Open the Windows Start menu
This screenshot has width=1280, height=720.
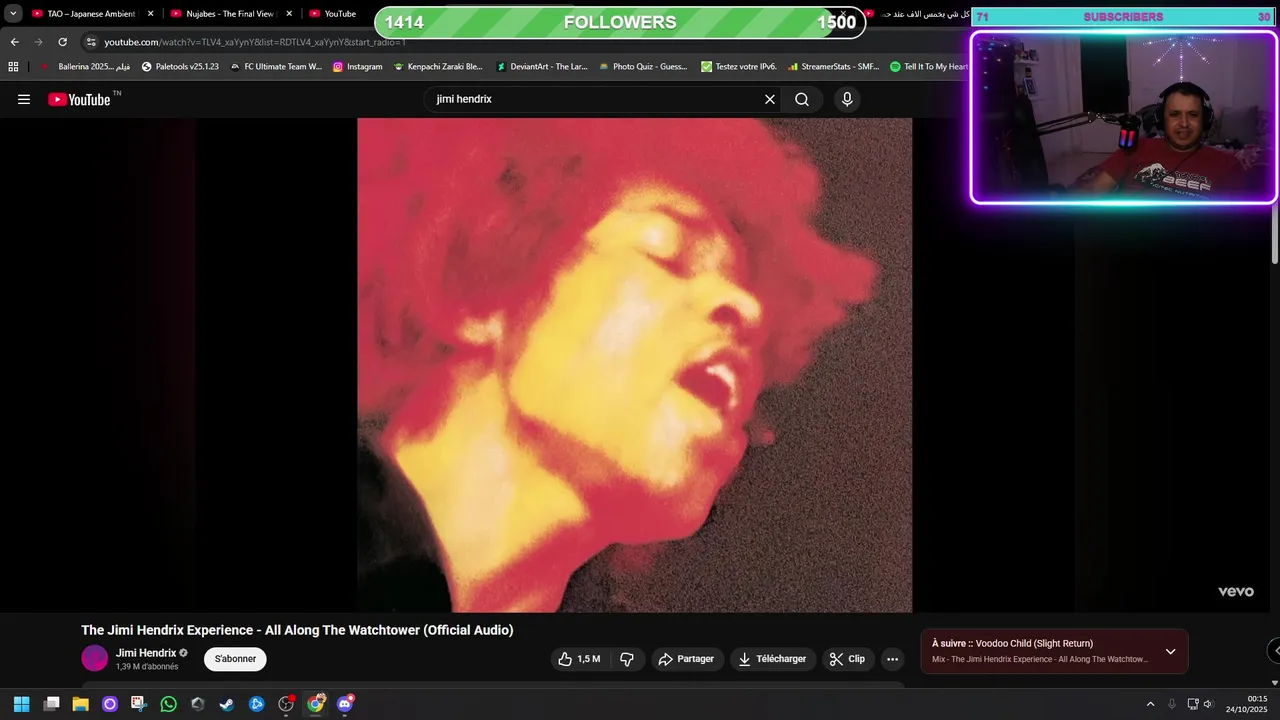[x=22, y=704]
